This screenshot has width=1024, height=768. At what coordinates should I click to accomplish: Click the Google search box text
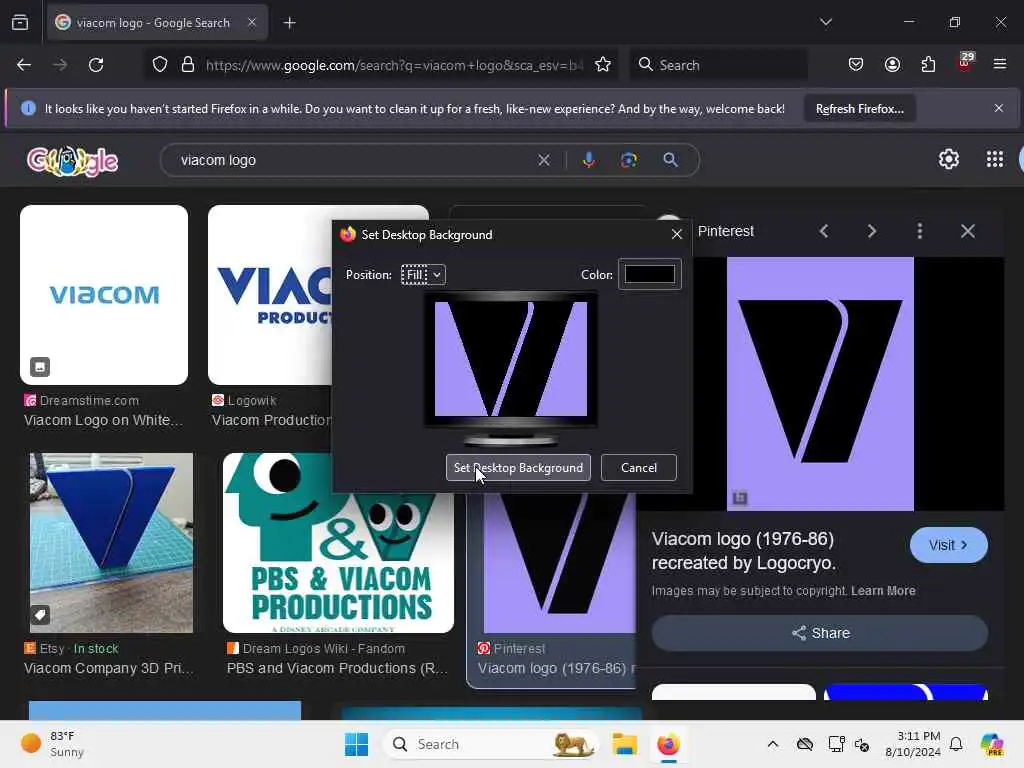coord(218,160)
